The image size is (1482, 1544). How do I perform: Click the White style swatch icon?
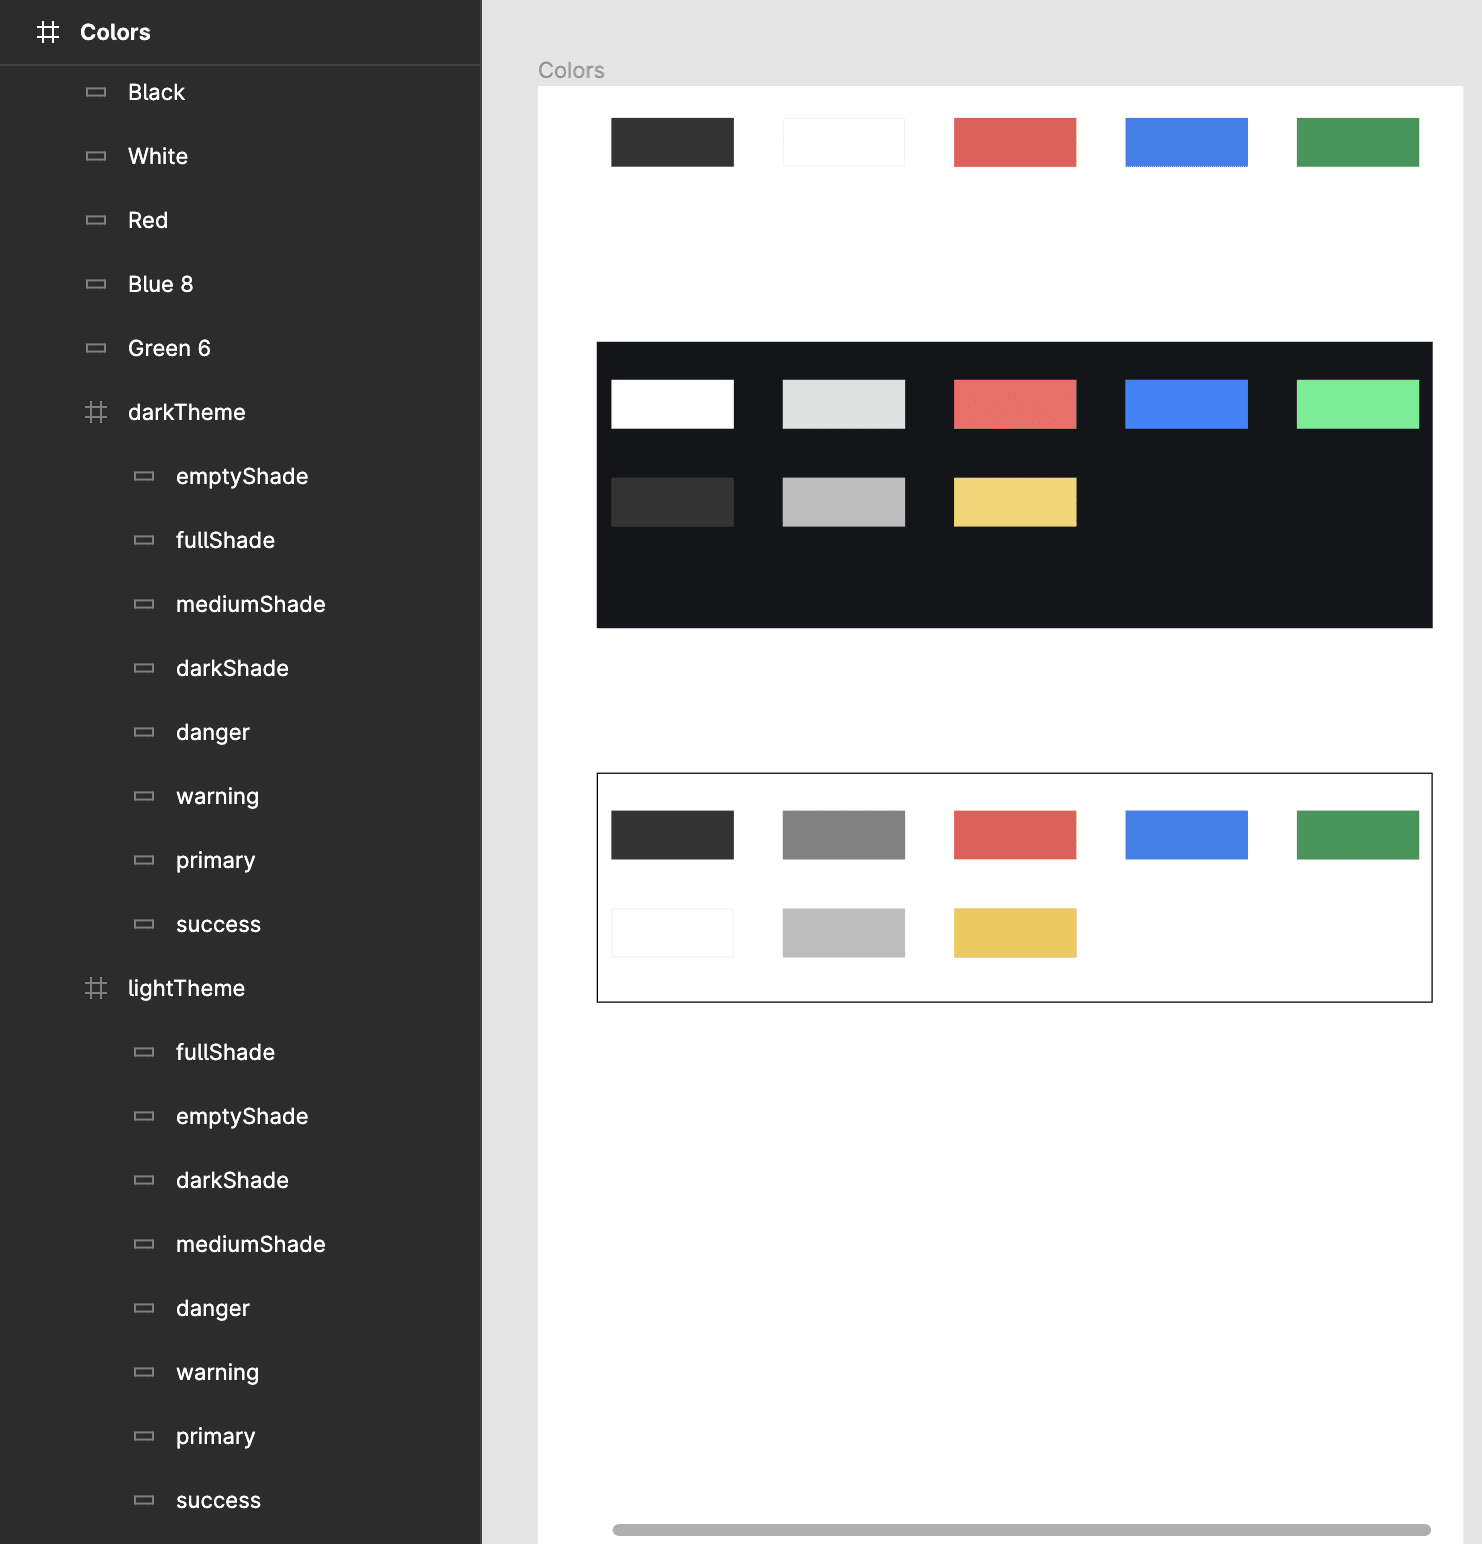(96, 155)
